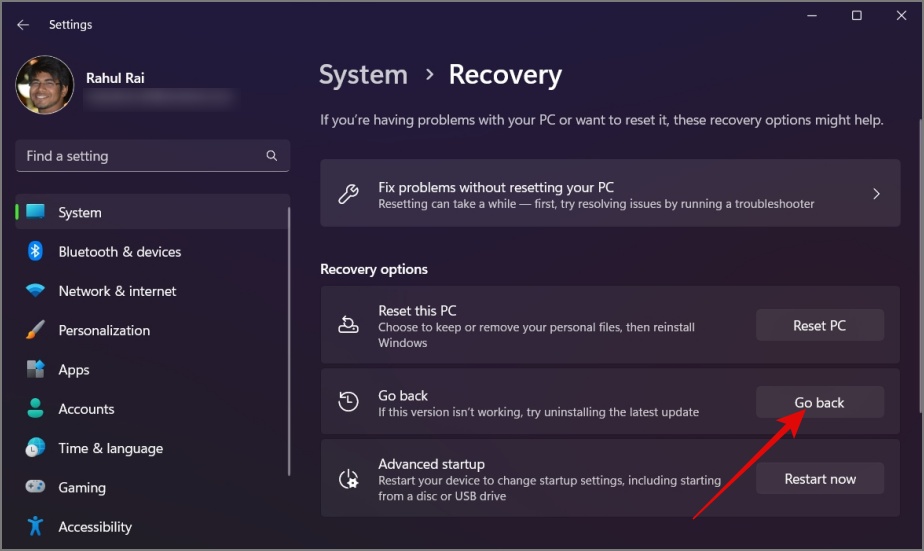Expand Fix problems chevron arrow
This screenshot has width=924, height=551.
(x=876, y=194)
